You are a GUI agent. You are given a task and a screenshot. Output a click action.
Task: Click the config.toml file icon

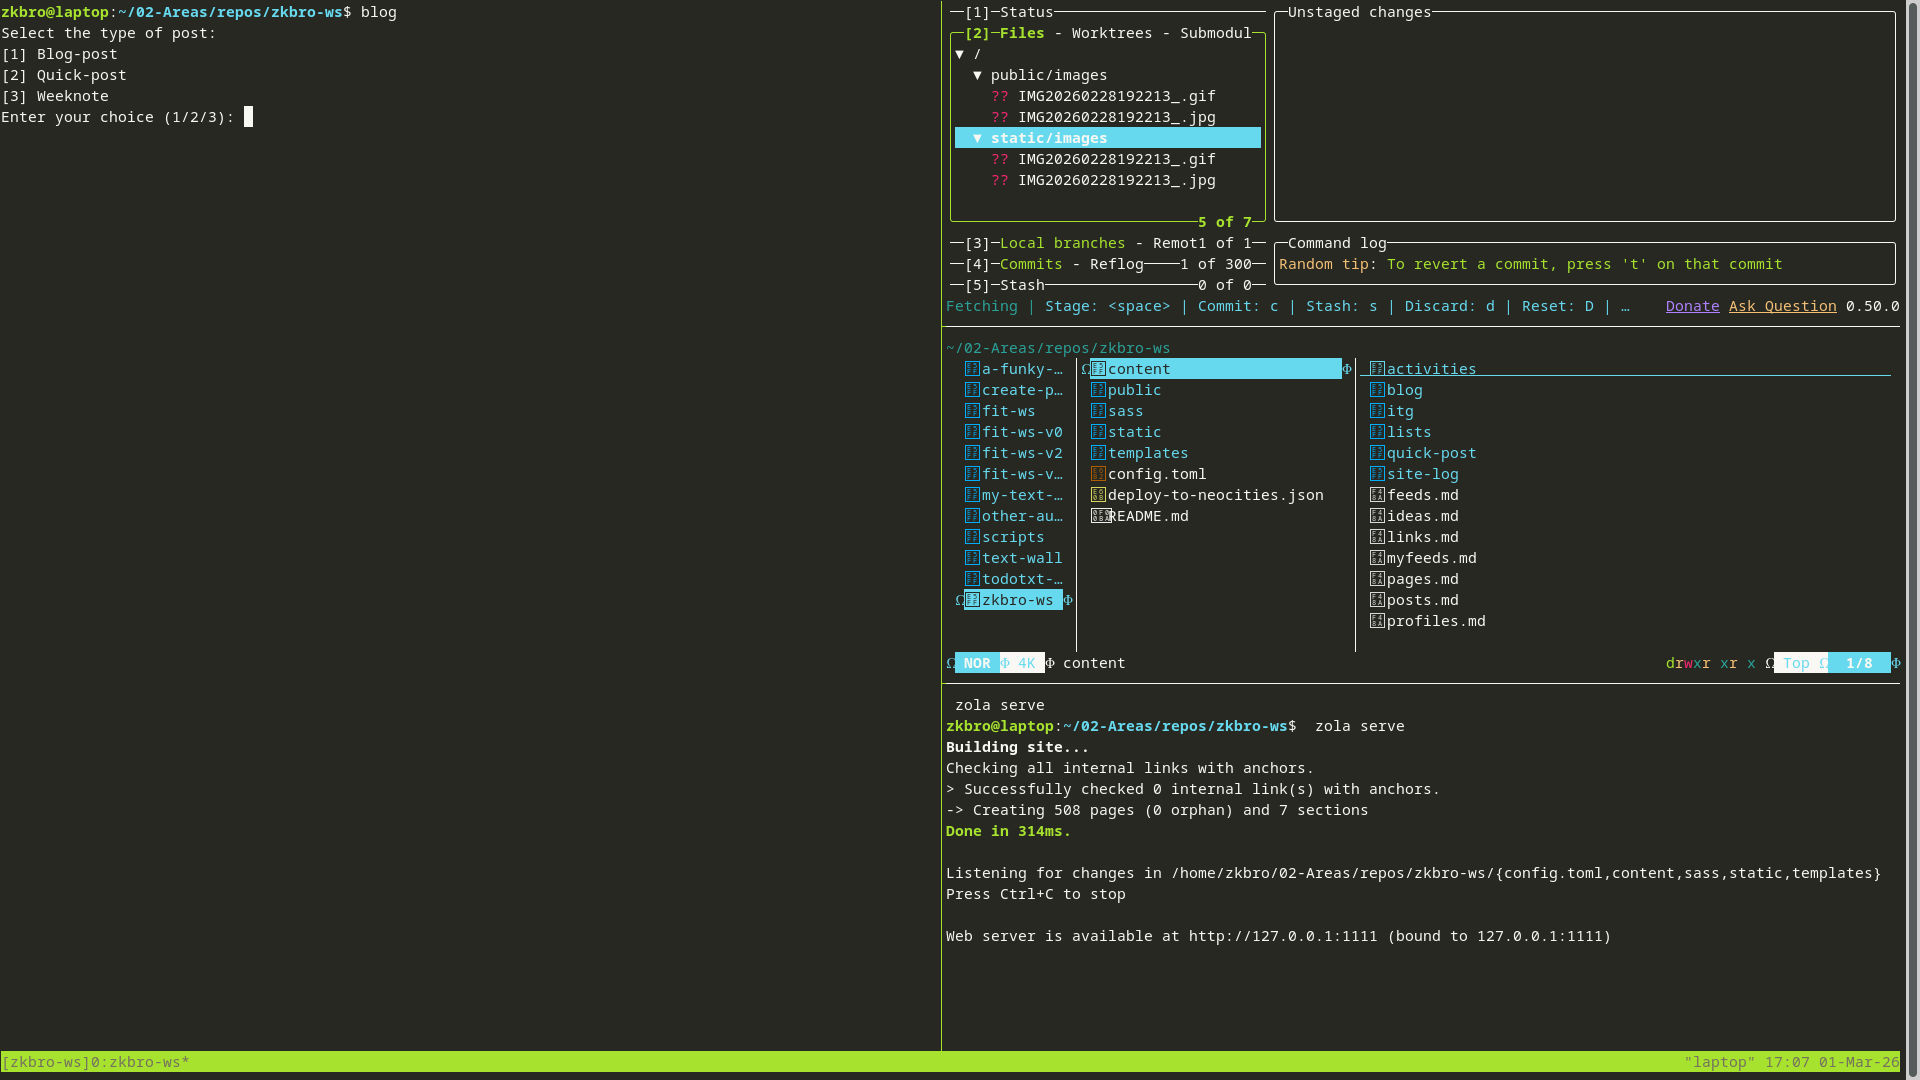(1098, 474)
